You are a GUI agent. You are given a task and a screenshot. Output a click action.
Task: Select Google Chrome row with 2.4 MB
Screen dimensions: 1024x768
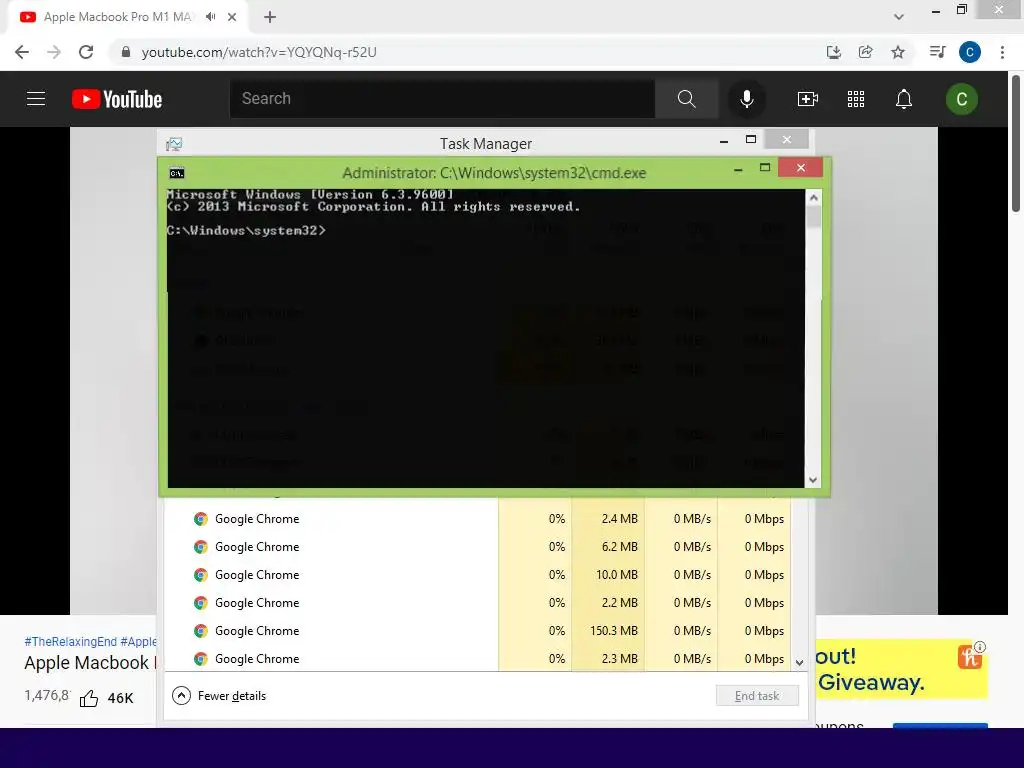[x=477, y=519]
